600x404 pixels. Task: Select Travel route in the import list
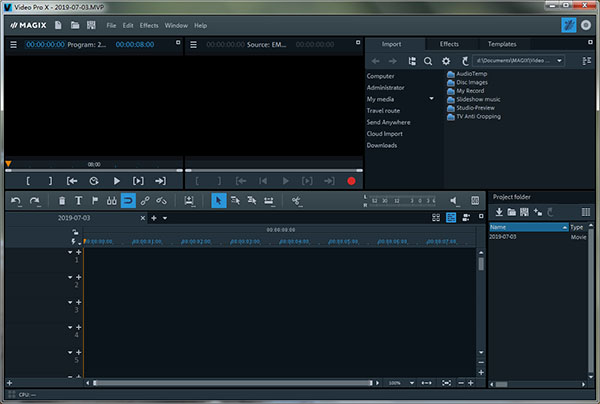point(383,111)
